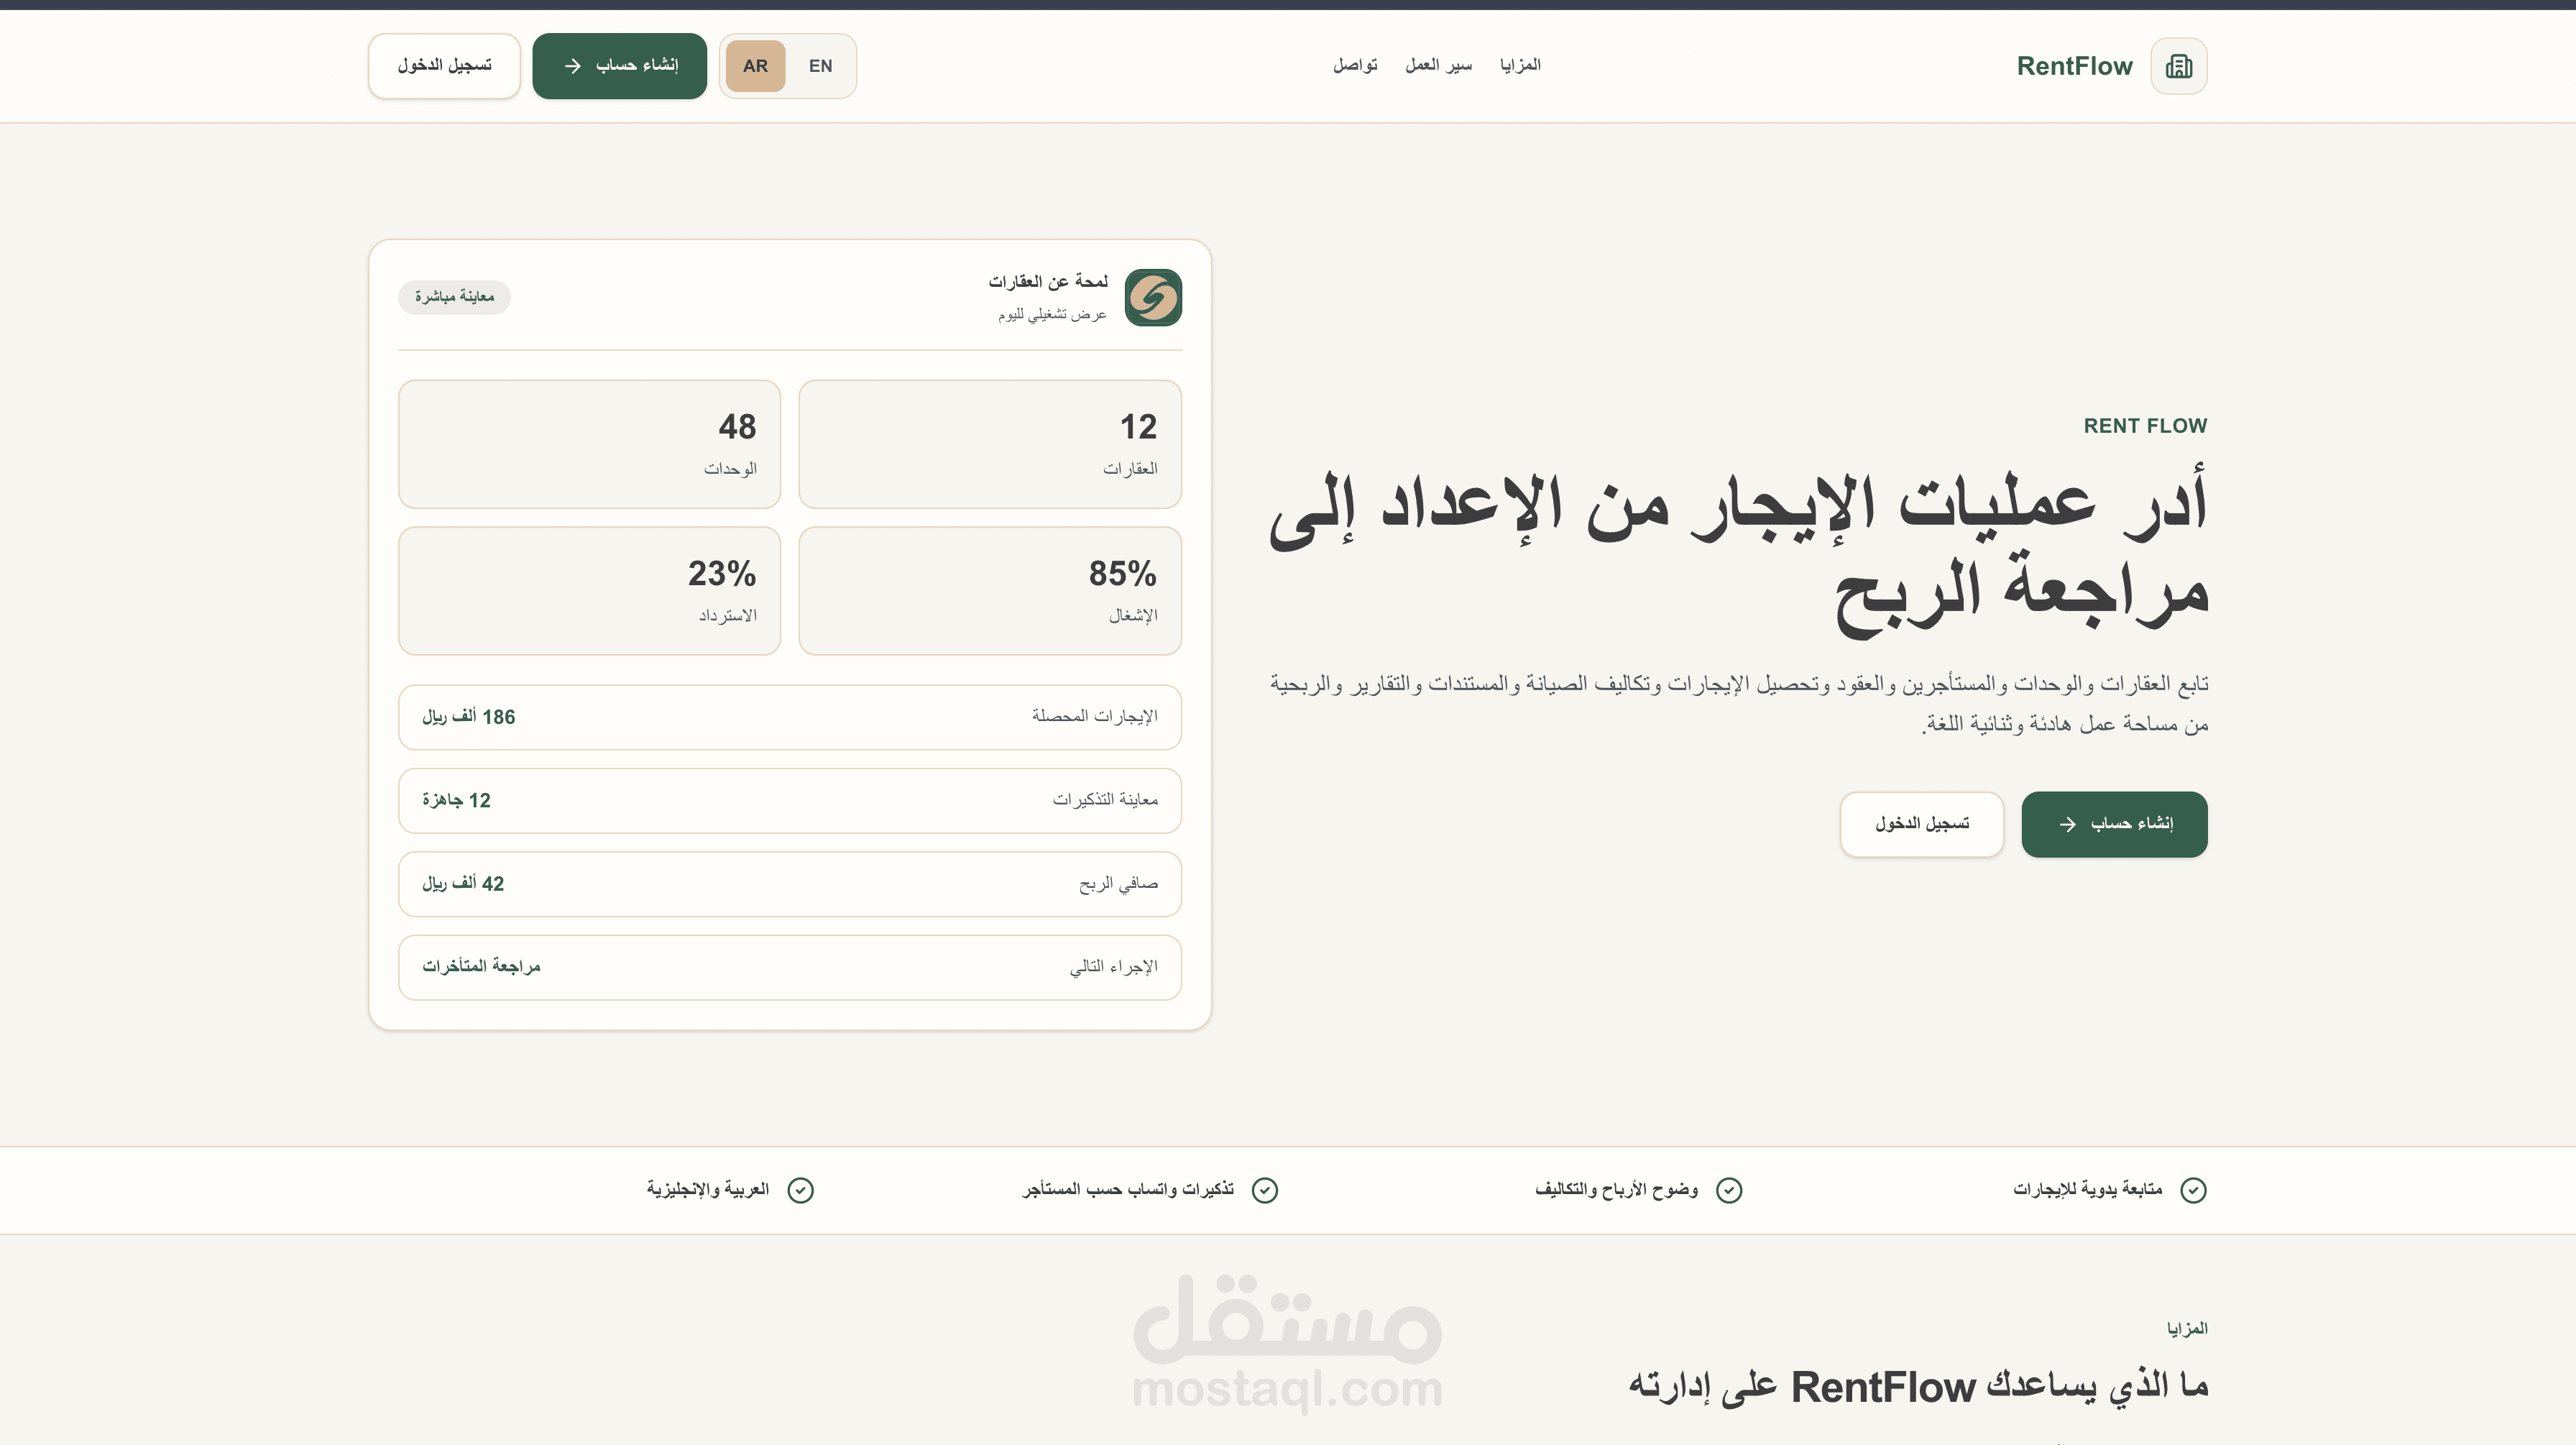Image resolution: width=2576 pixels, height=1445 pixels.
Task: Click the green swirl icon in property overview card
Action: click(1153, 297)
